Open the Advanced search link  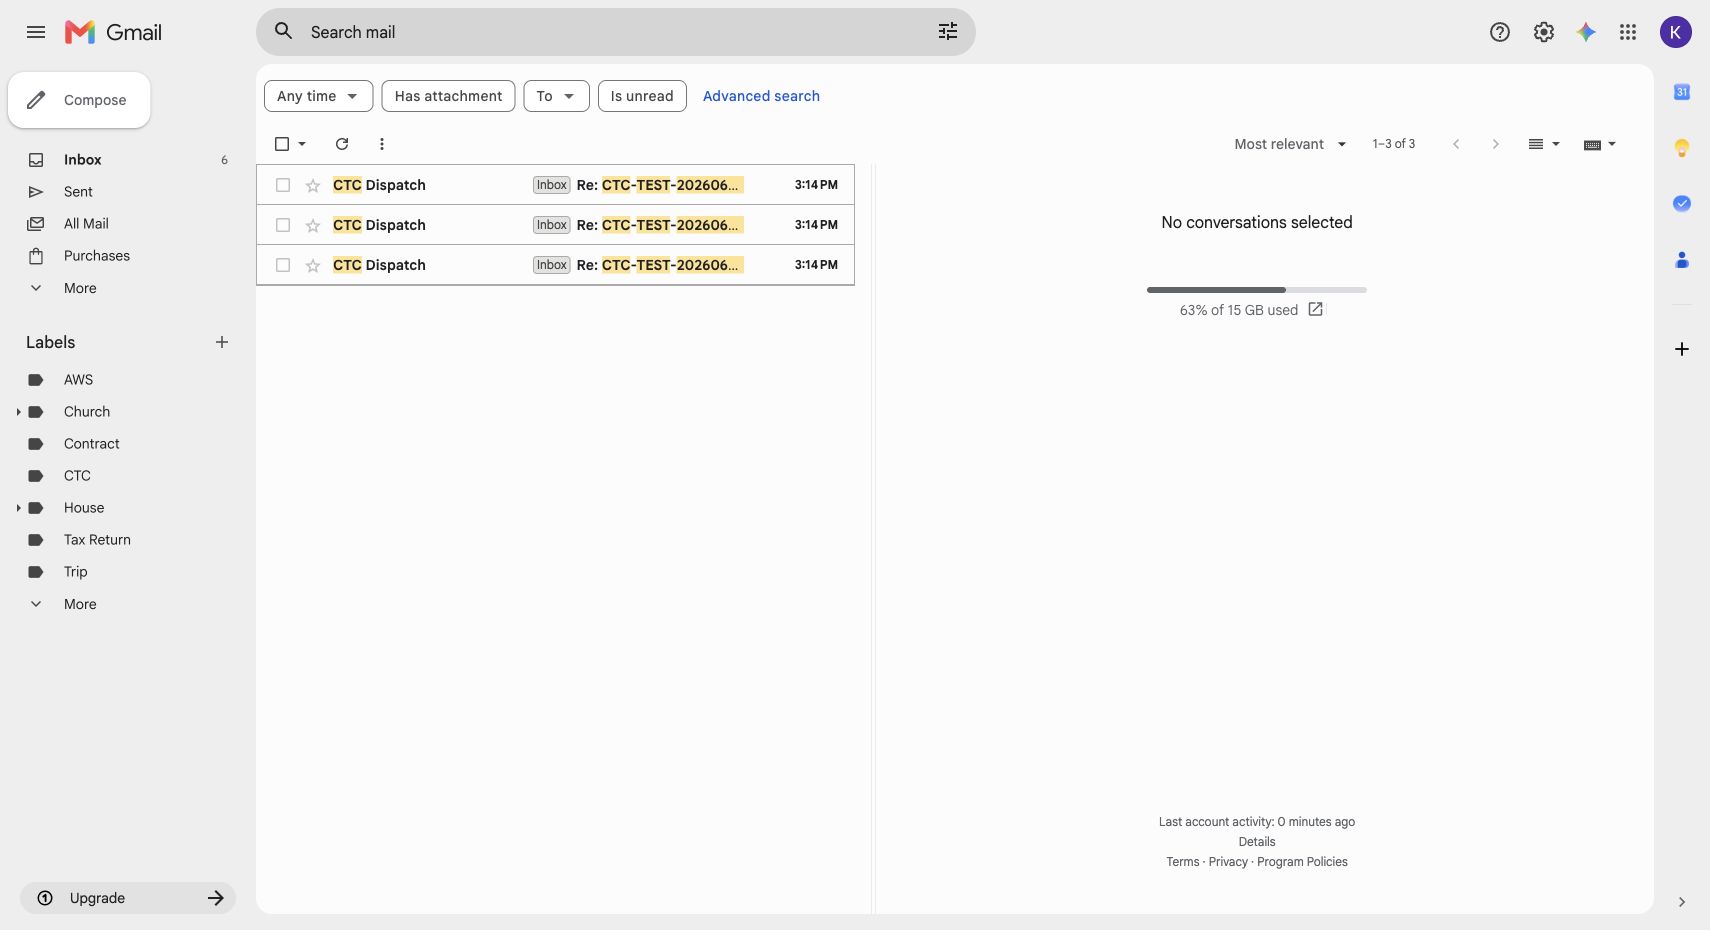click(x=761, y=96)
